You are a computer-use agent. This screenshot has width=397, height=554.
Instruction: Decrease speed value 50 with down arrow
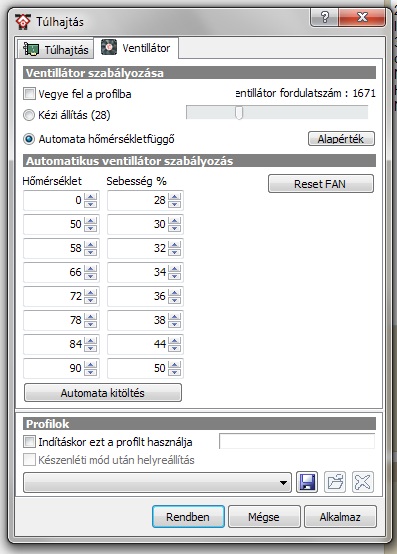(174, 372)
